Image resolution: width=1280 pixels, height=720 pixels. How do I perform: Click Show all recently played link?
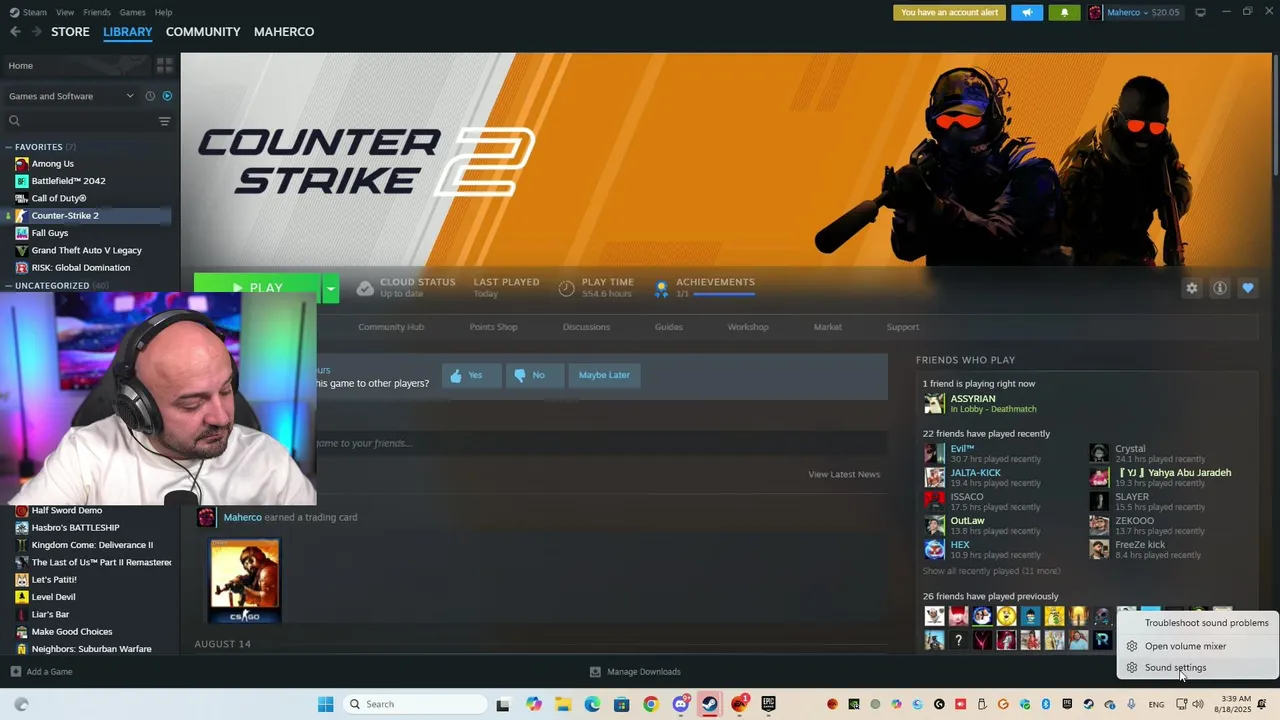(991, 571)
